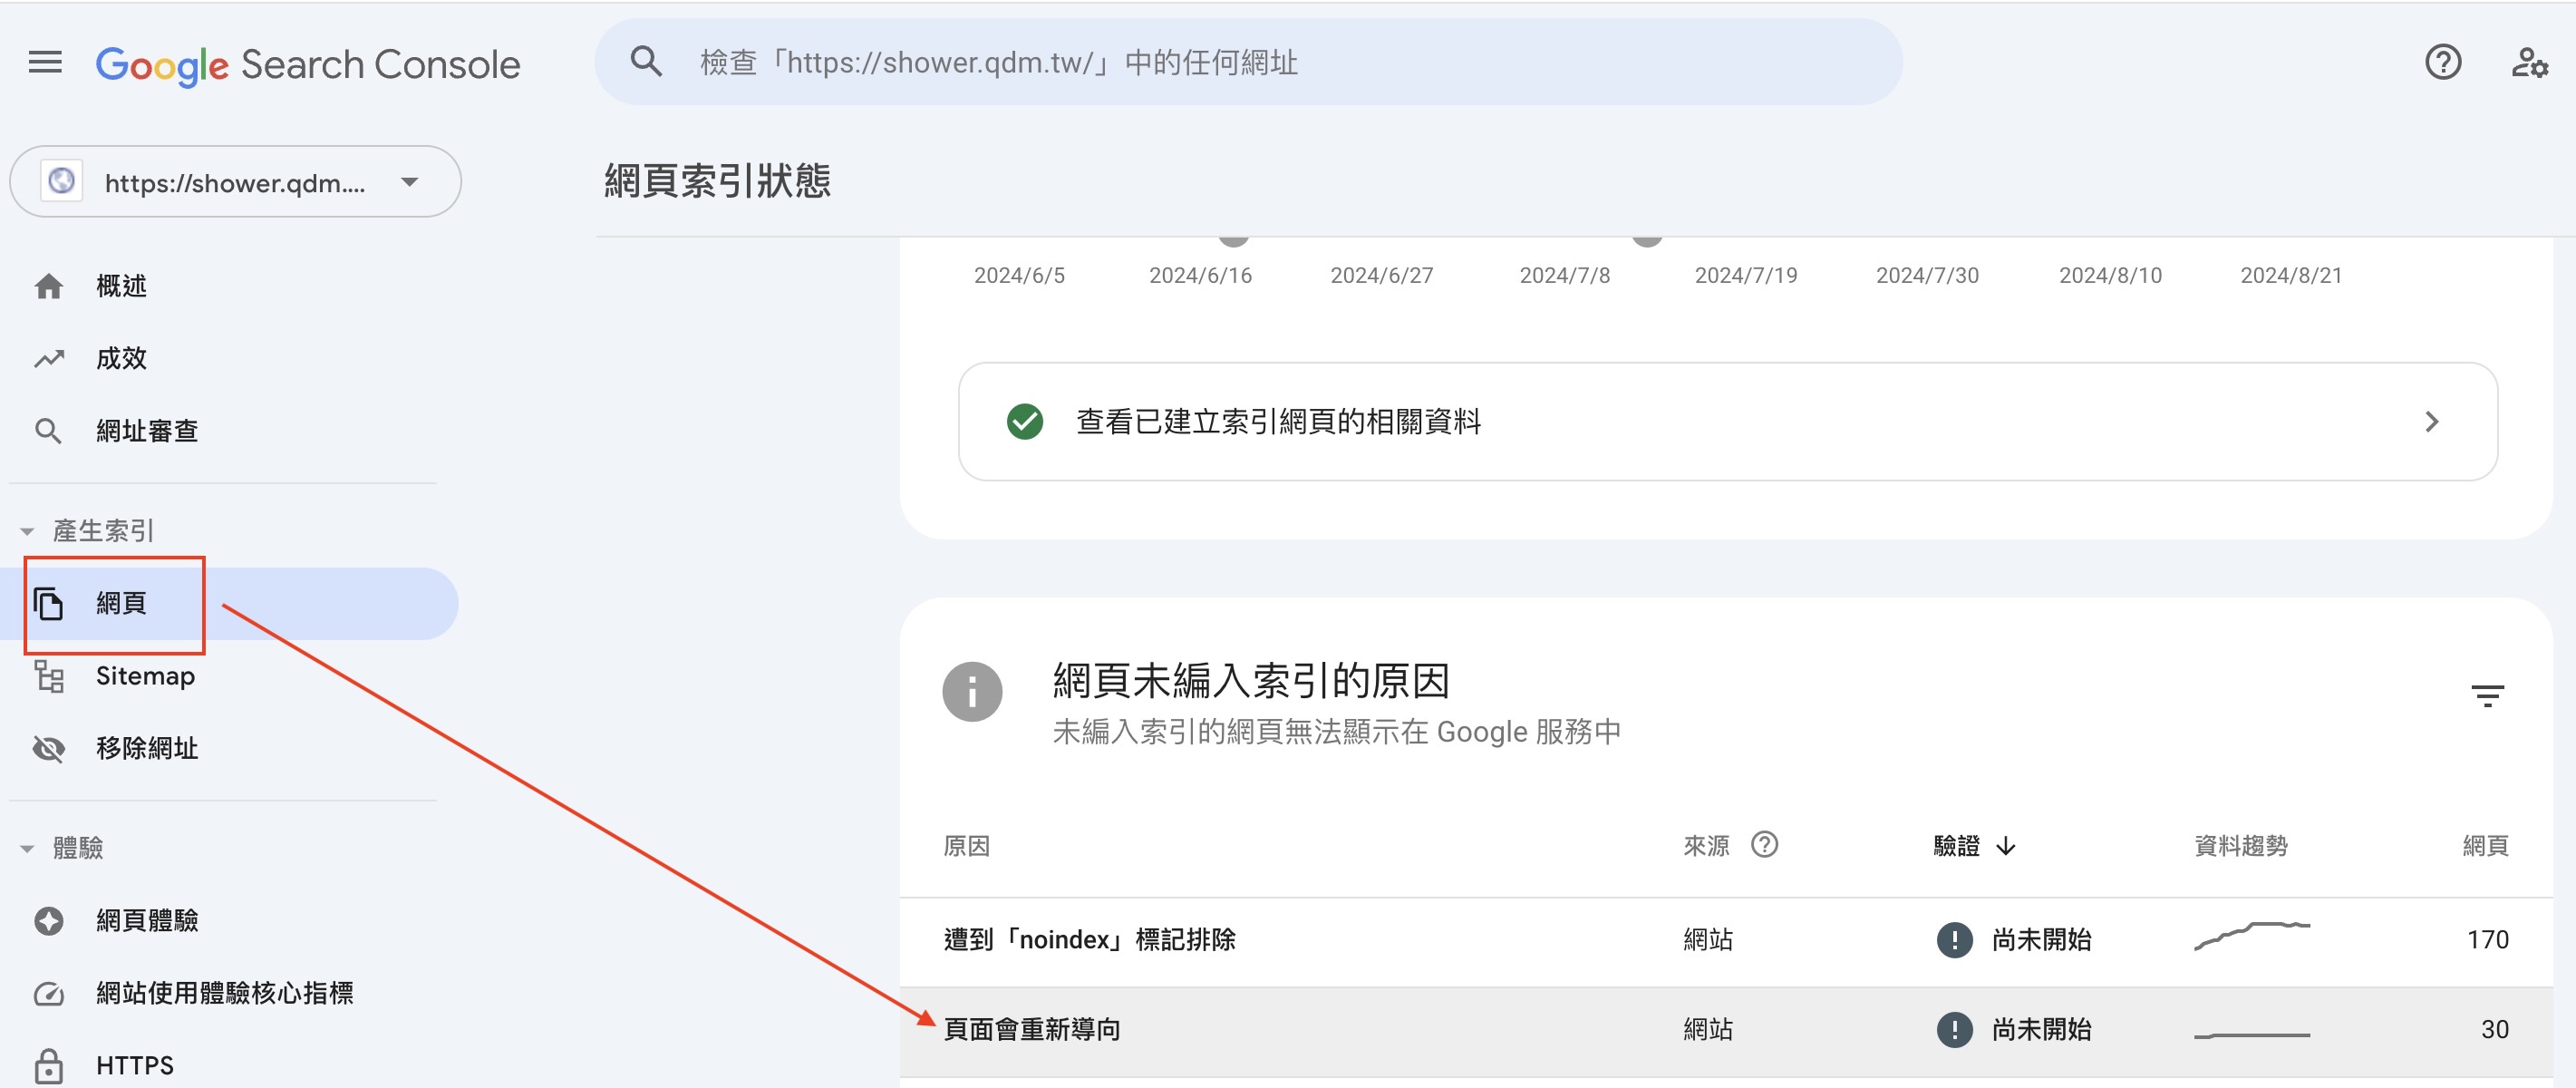Open the property selector dropdown

(236, 182)
